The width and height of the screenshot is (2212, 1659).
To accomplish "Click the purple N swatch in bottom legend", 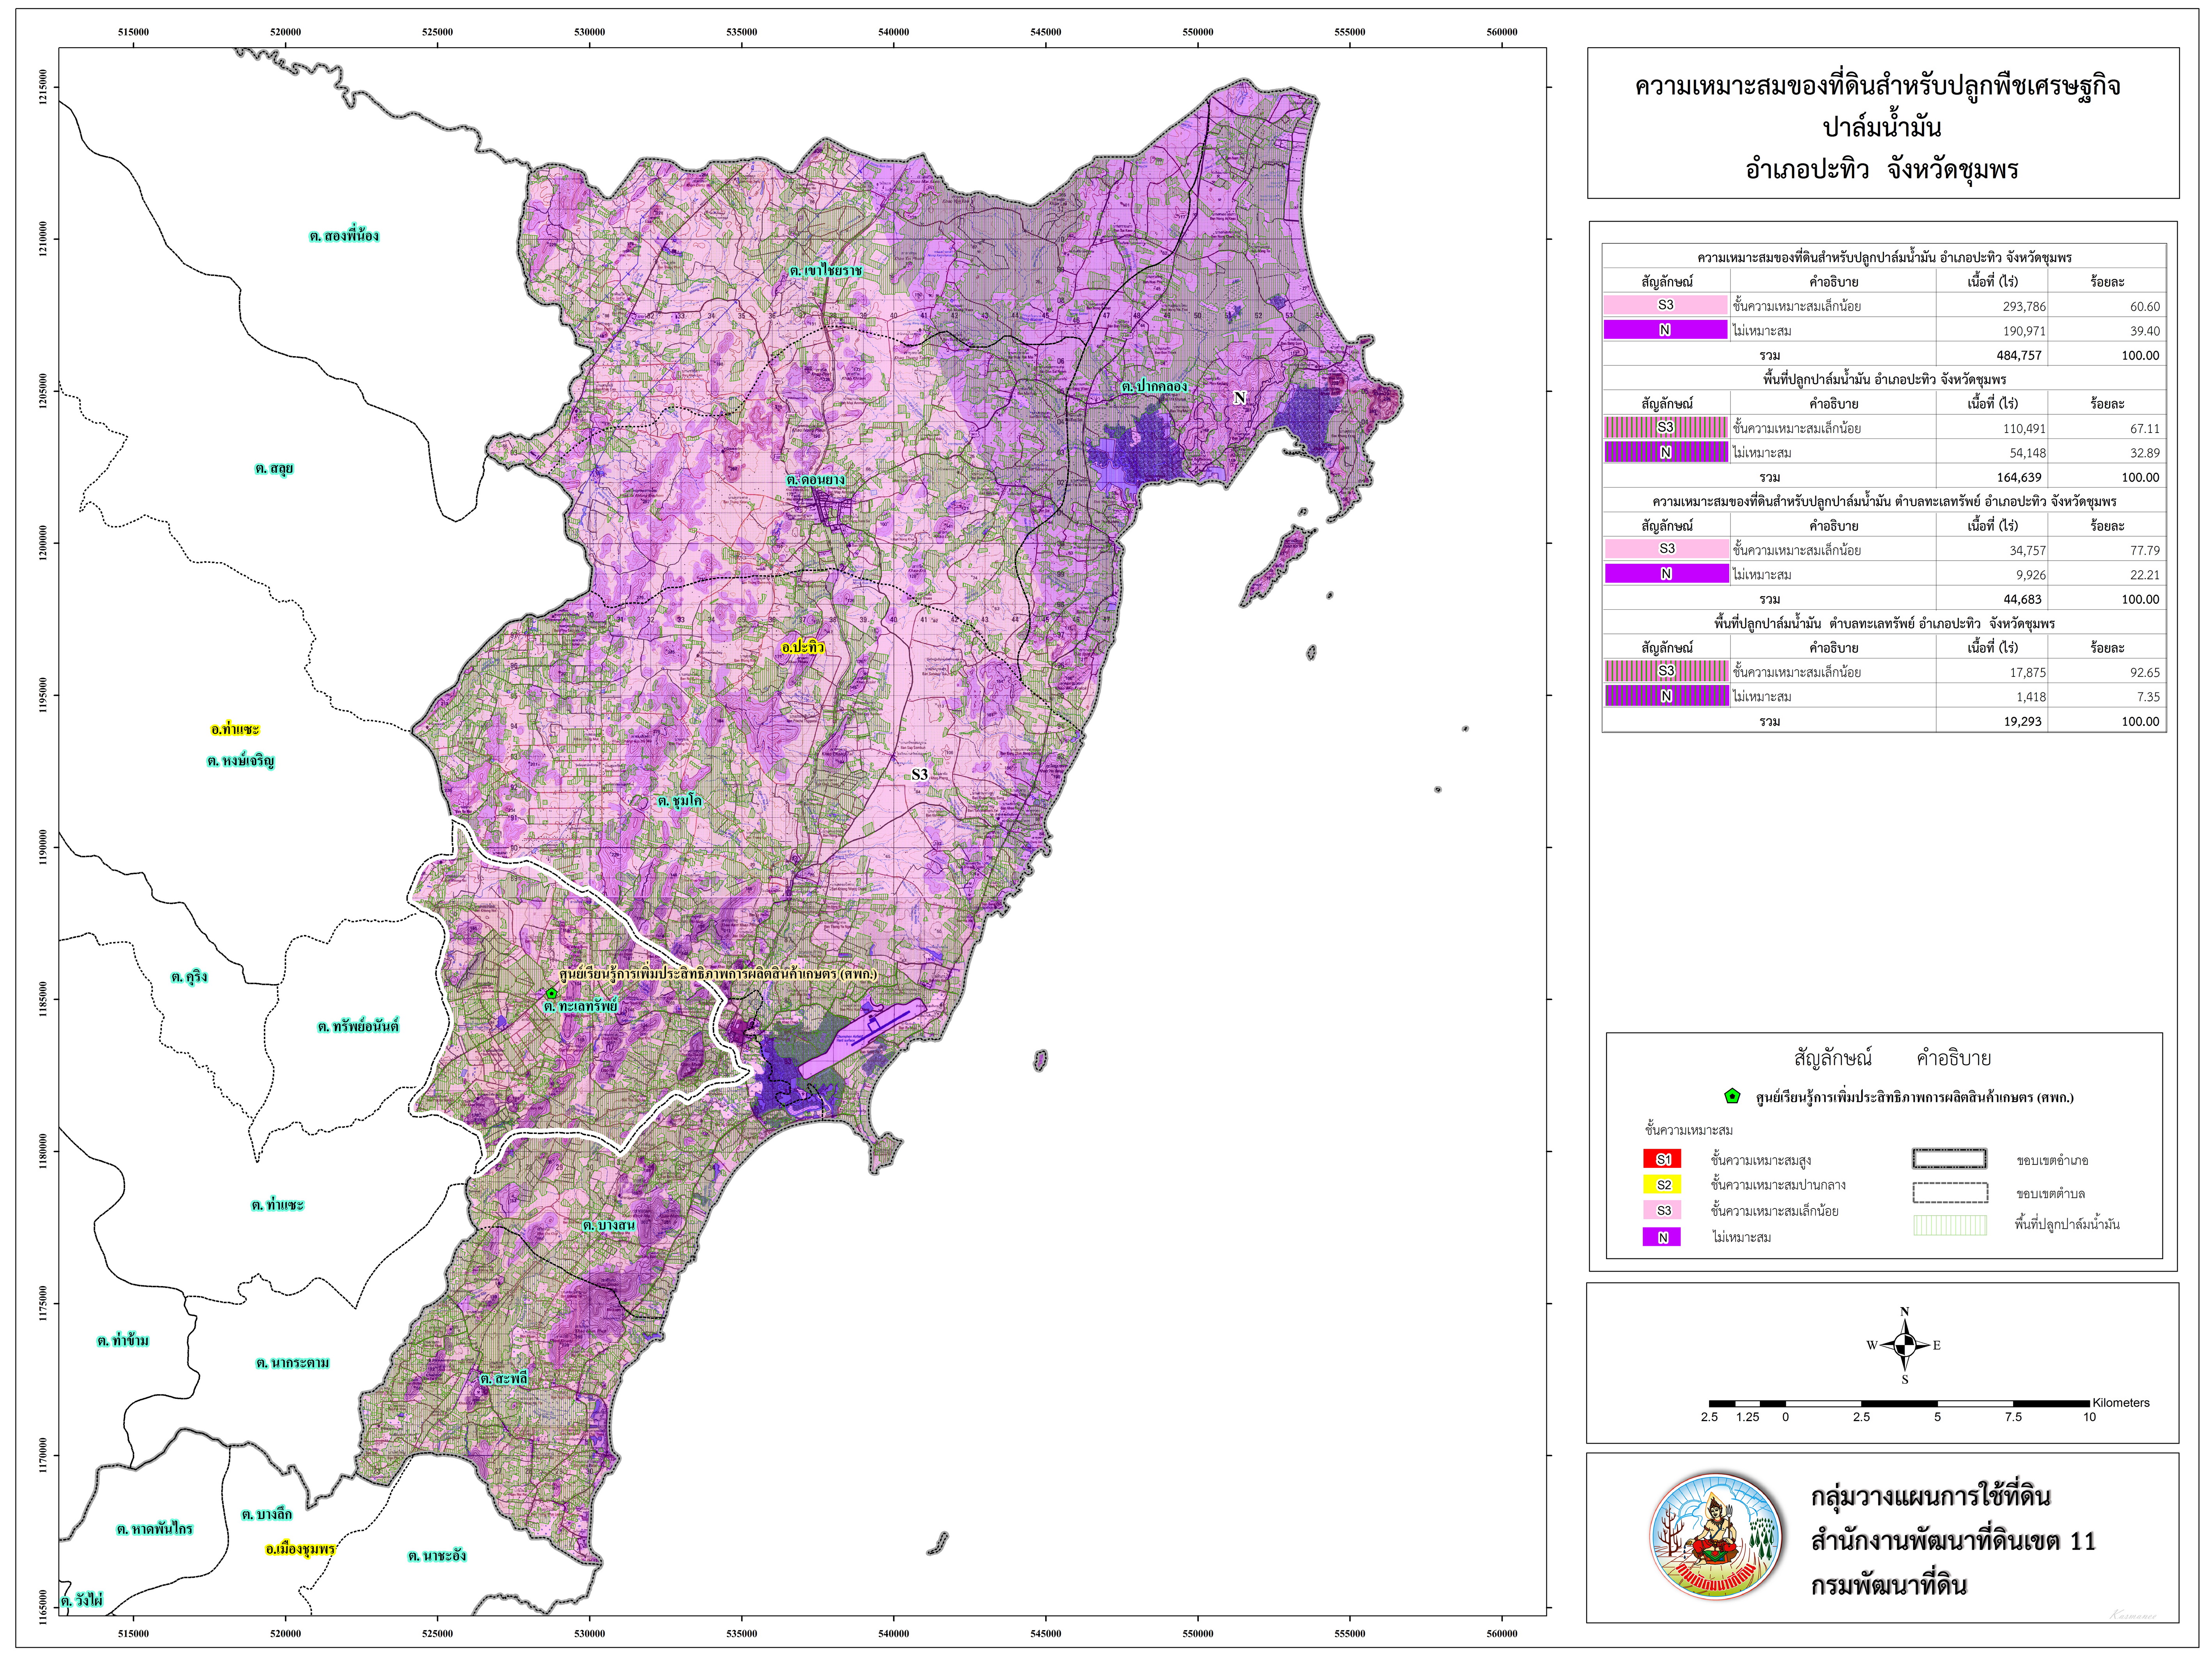I will (1662, 1237).
